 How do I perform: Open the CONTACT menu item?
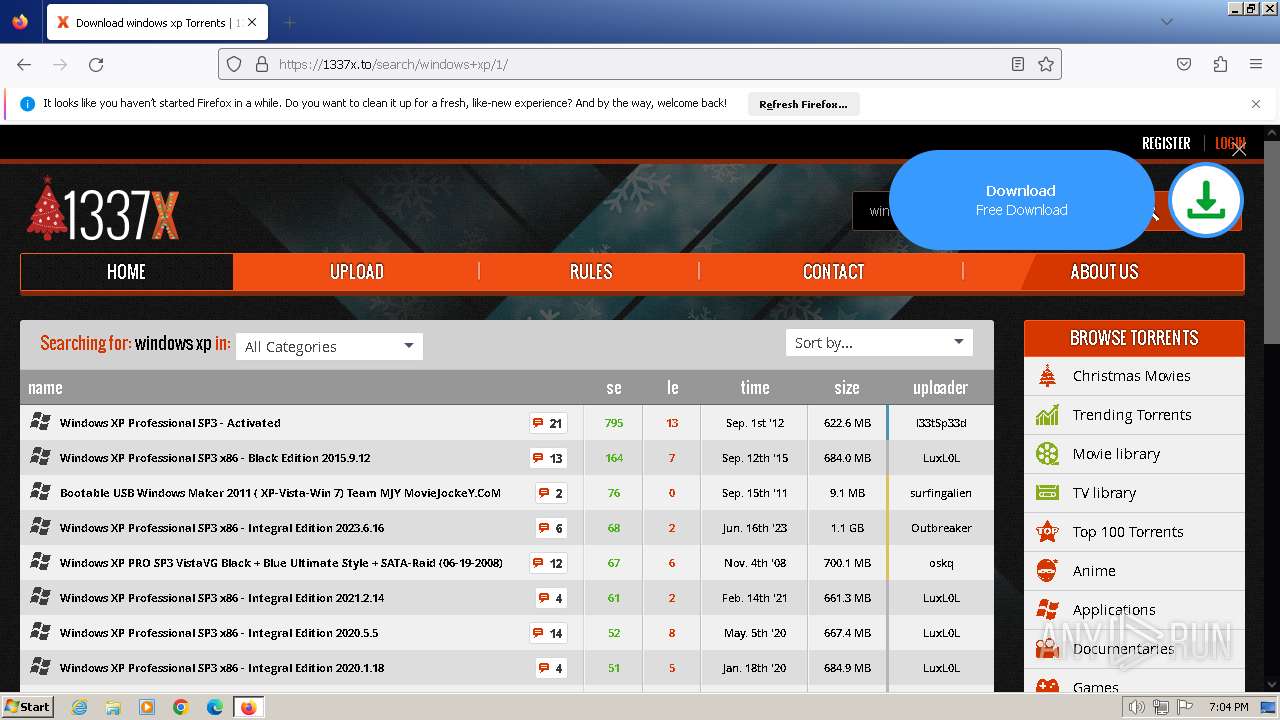pyautogui.click(x=833, y=272)
